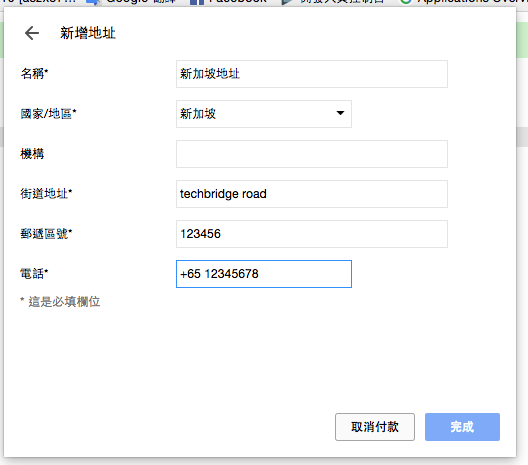Click the empty 機構 input field
This screenshot has width=528, height=465.
click(x=312, y=154)
